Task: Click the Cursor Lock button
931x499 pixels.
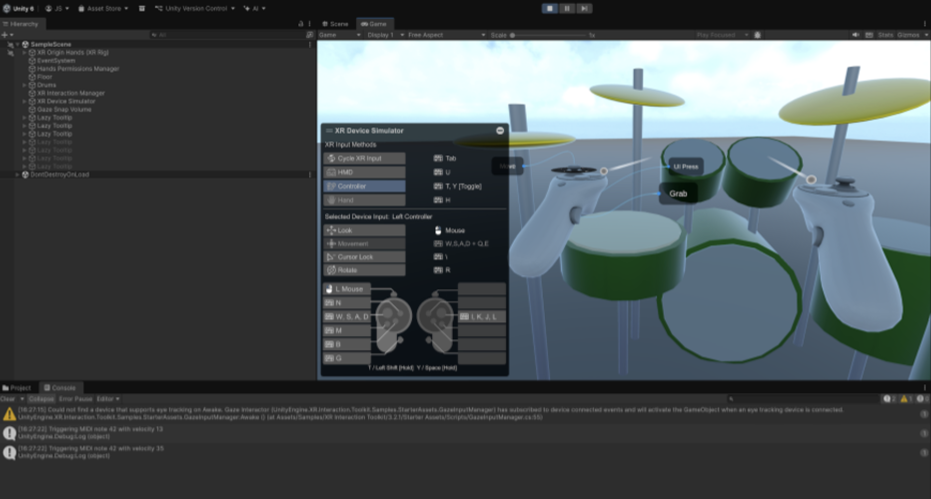Action: pos(365,257)
